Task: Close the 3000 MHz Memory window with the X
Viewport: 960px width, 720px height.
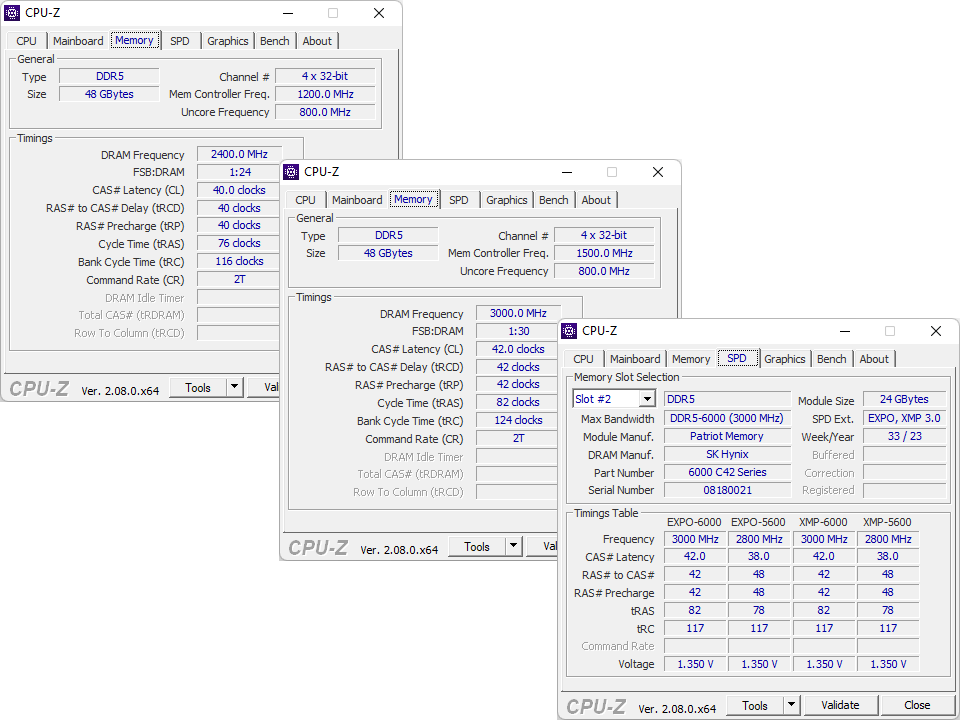Action: (658, 172)
